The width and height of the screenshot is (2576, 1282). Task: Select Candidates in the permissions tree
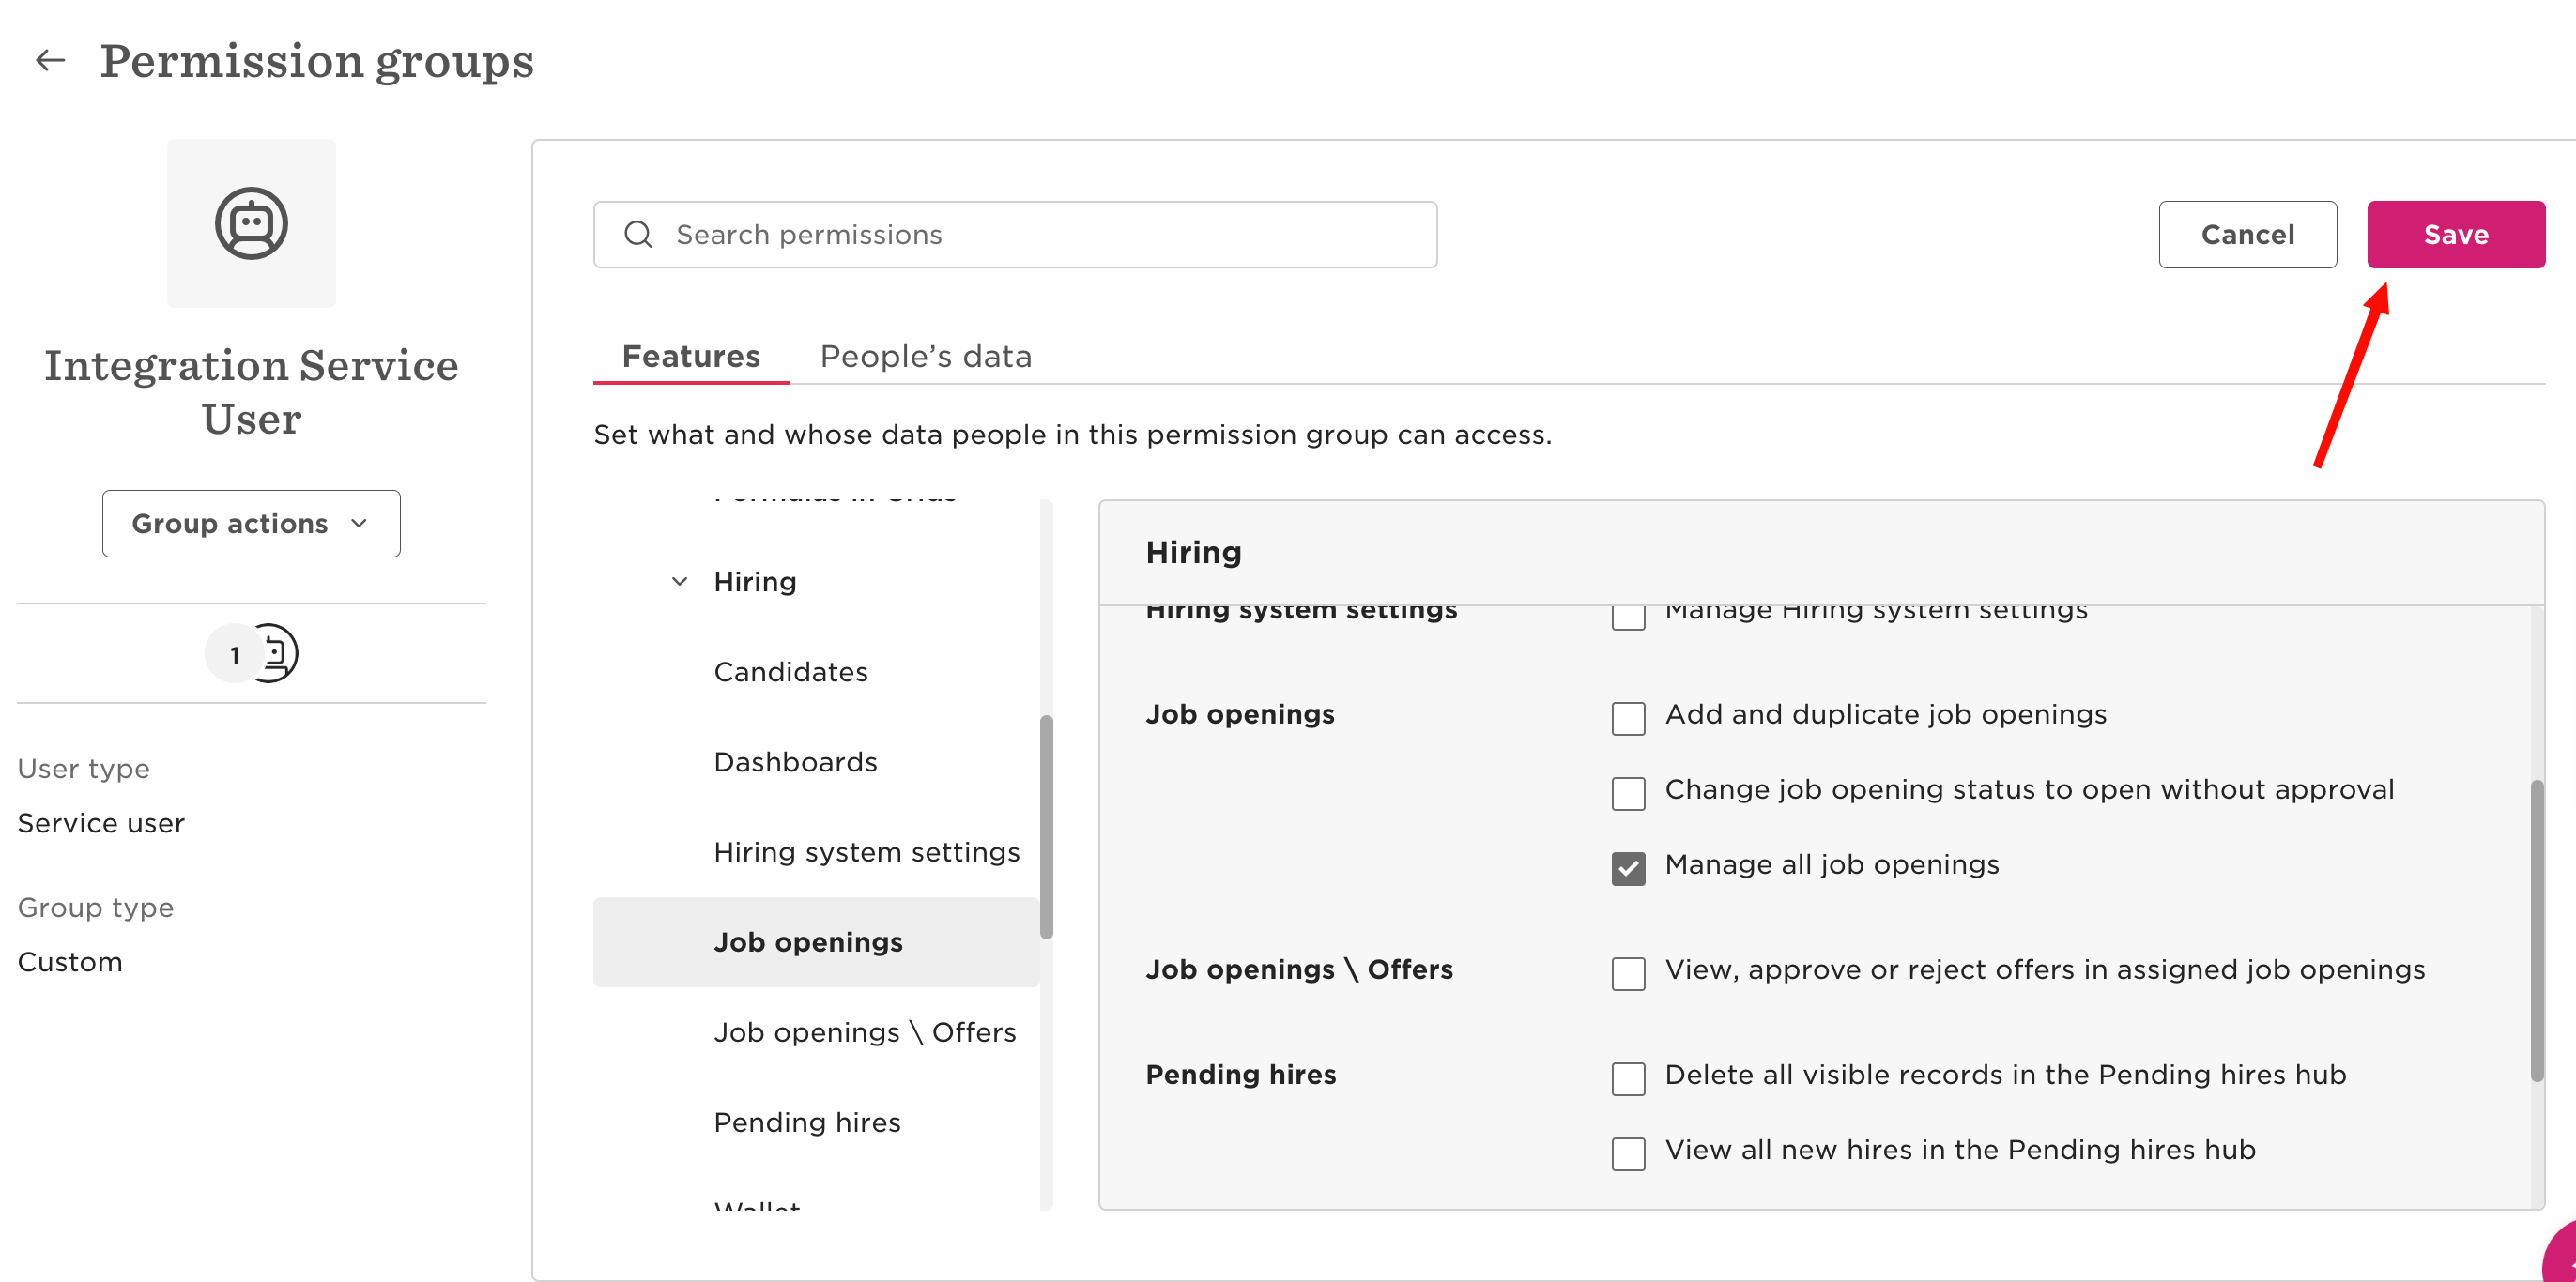point(790,672)
